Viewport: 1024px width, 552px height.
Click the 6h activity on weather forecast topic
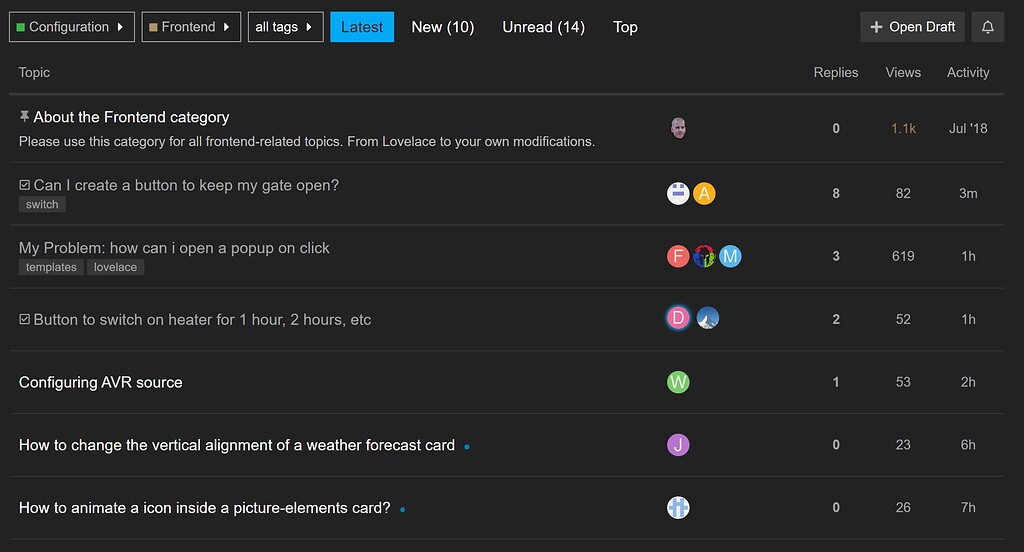click(968, 445)
